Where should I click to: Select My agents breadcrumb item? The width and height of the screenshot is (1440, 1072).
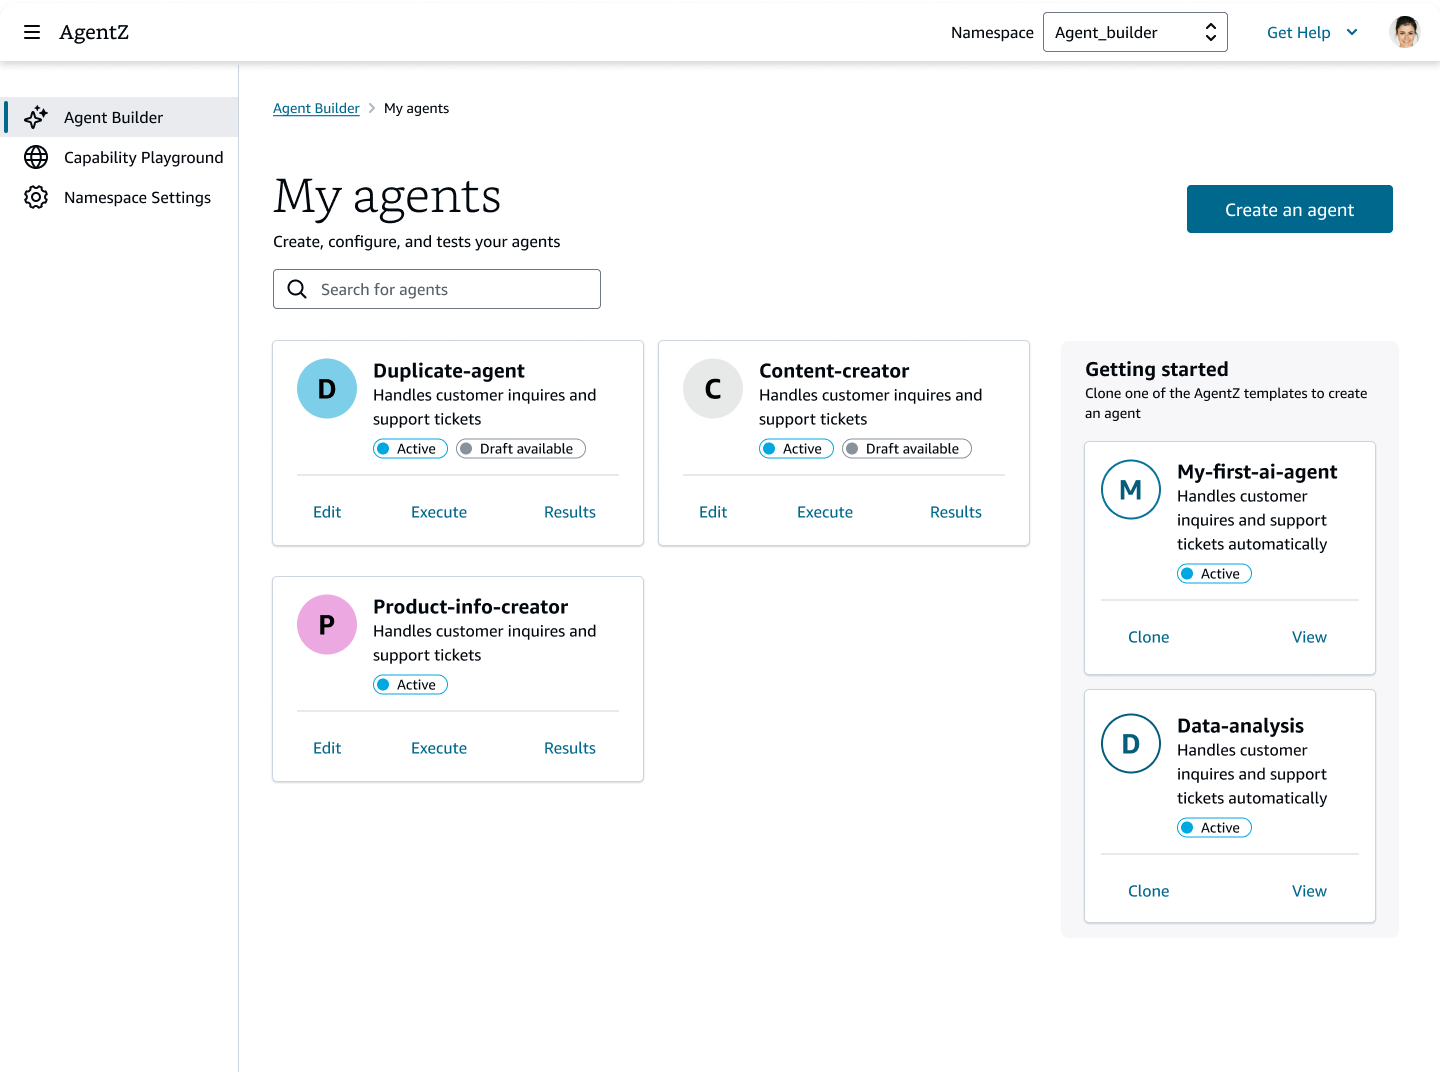417,108
